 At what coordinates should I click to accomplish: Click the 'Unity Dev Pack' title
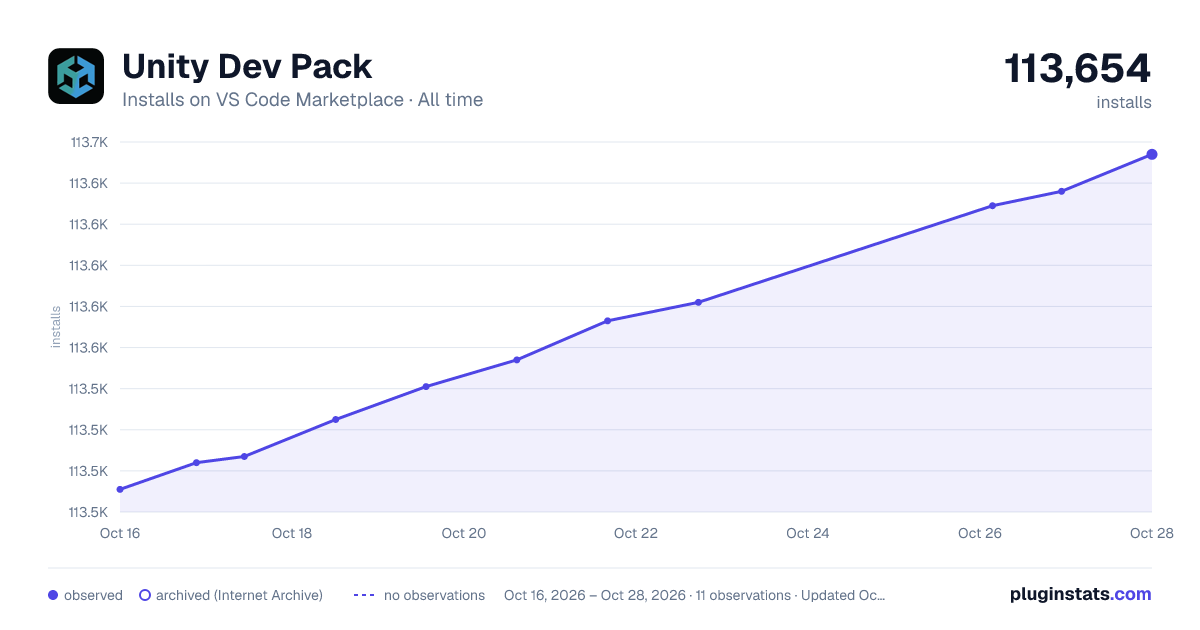point(247,67)
